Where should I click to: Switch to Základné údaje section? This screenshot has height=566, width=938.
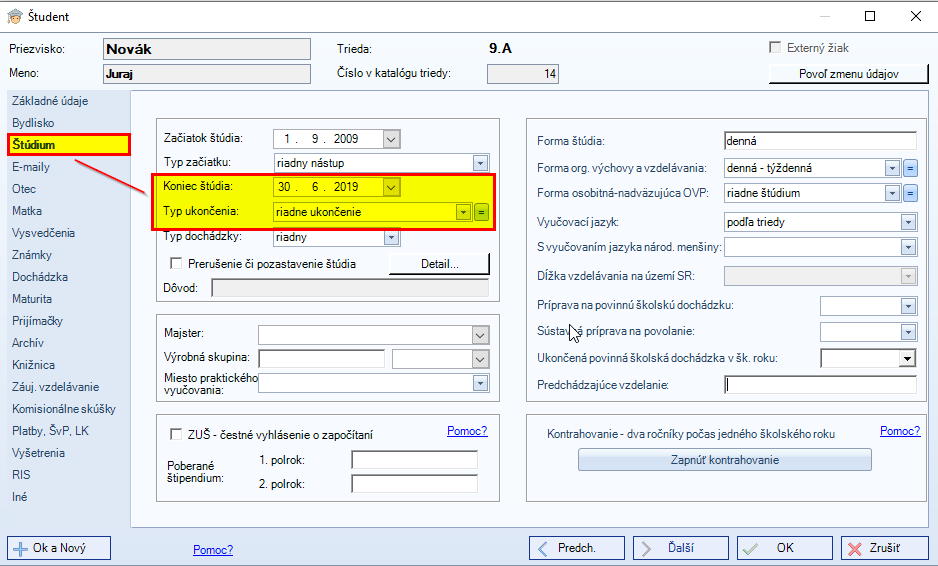[x=50, y=101]
